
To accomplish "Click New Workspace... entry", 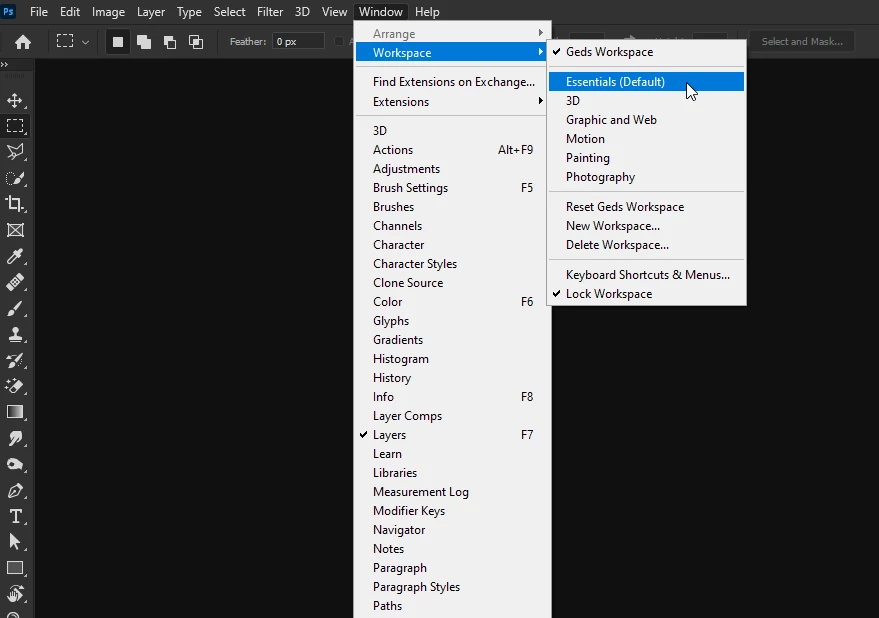I will [646, 226].
